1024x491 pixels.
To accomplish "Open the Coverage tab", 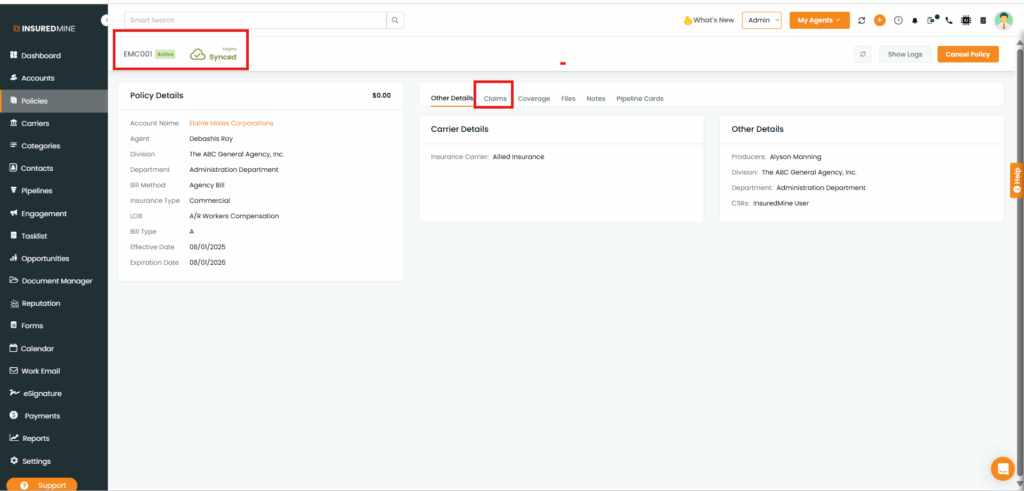I will [x=534, y=98].
